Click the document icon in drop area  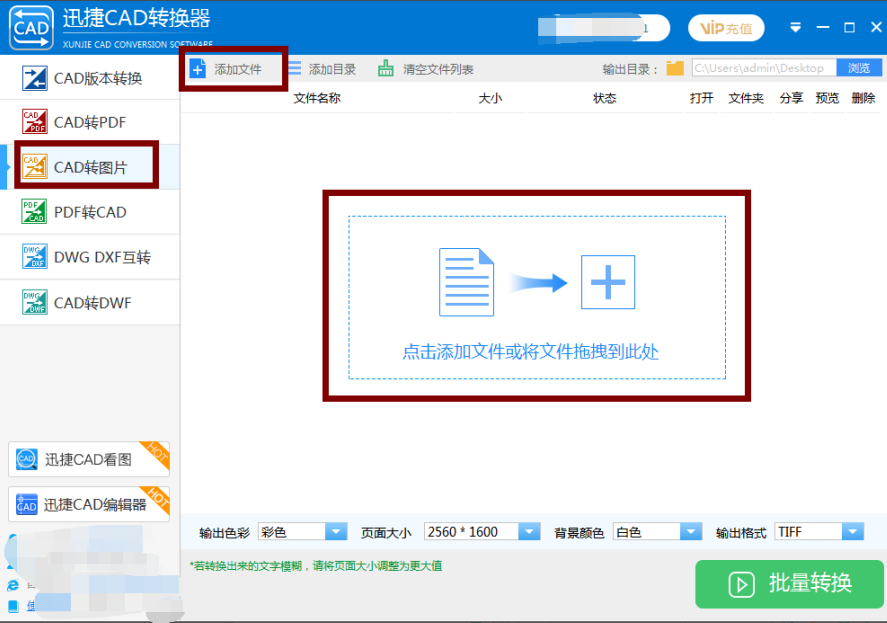click(467, 282)
